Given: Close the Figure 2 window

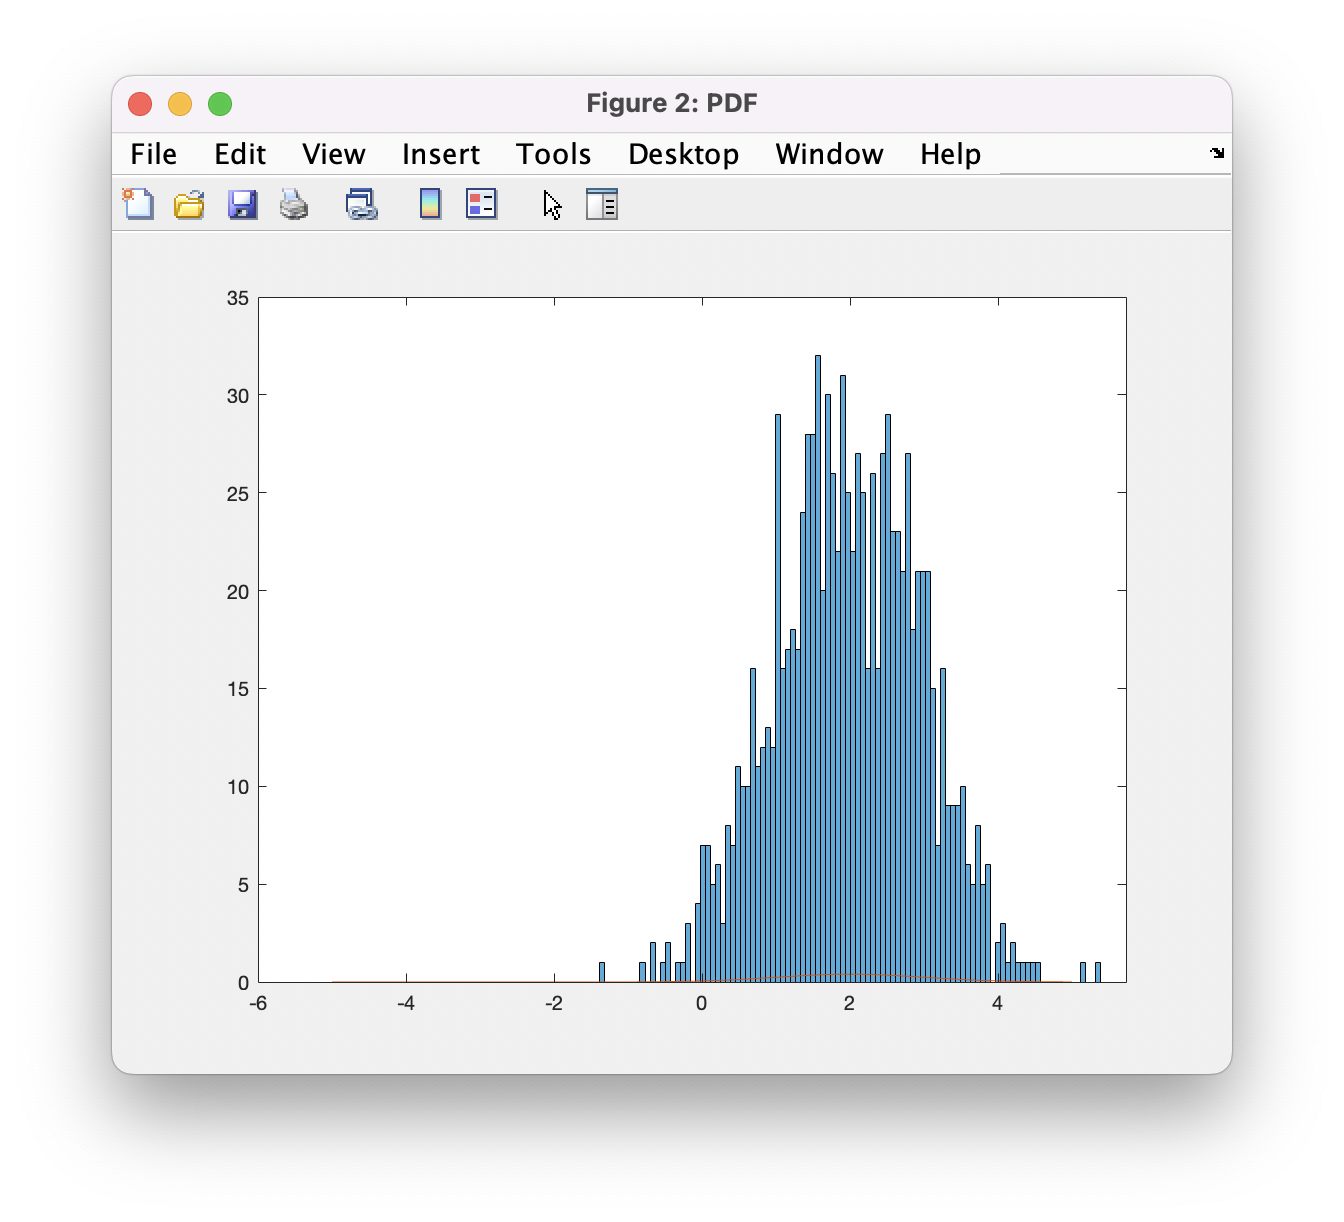Looking at the screenshot, I should 140,104.
